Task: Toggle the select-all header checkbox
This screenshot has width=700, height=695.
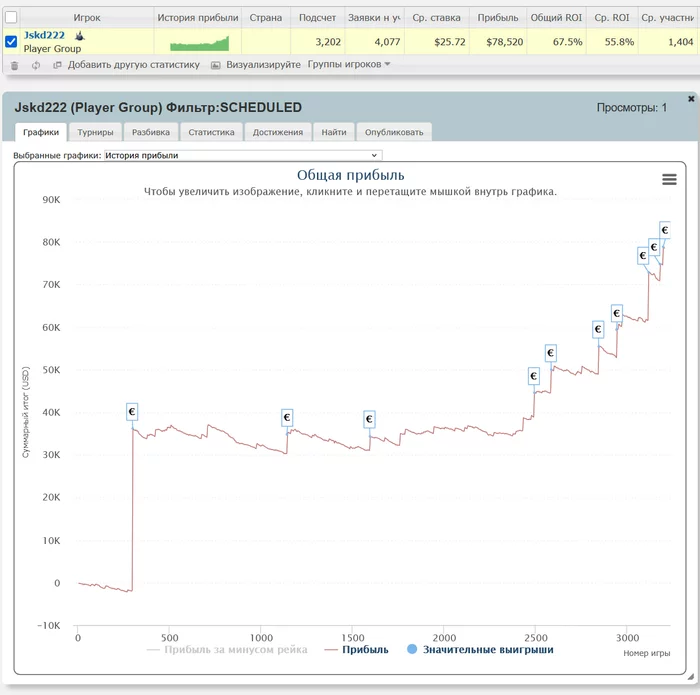Action: click(x=11, y=17)
